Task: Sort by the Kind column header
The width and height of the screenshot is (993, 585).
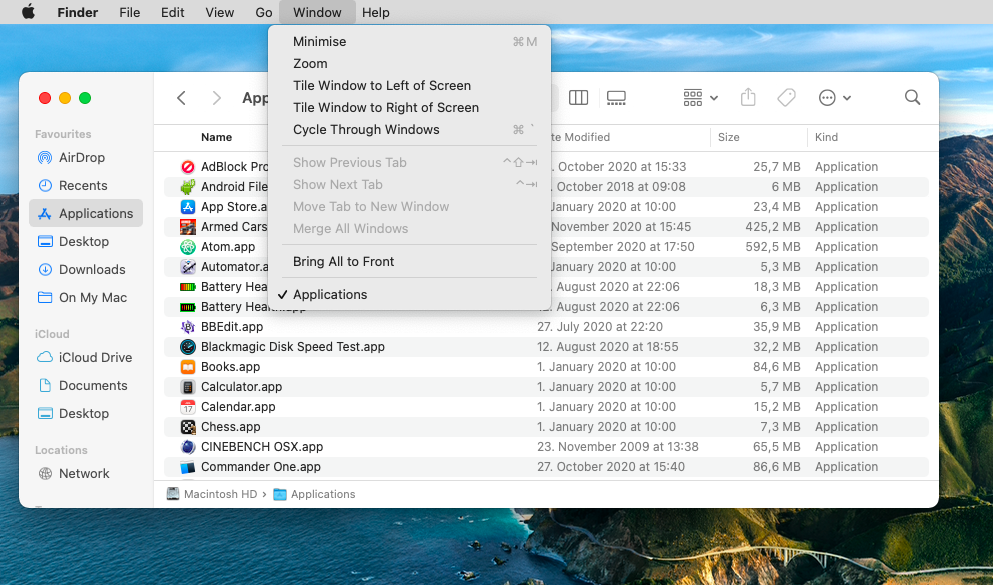Action: 826,137
